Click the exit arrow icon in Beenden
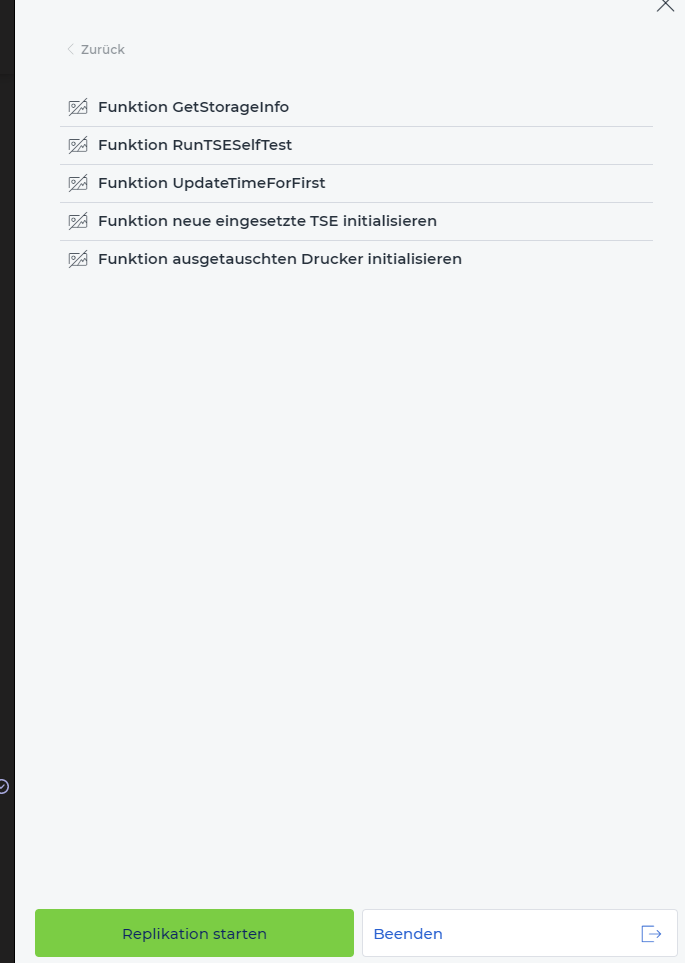 point(651,934)
